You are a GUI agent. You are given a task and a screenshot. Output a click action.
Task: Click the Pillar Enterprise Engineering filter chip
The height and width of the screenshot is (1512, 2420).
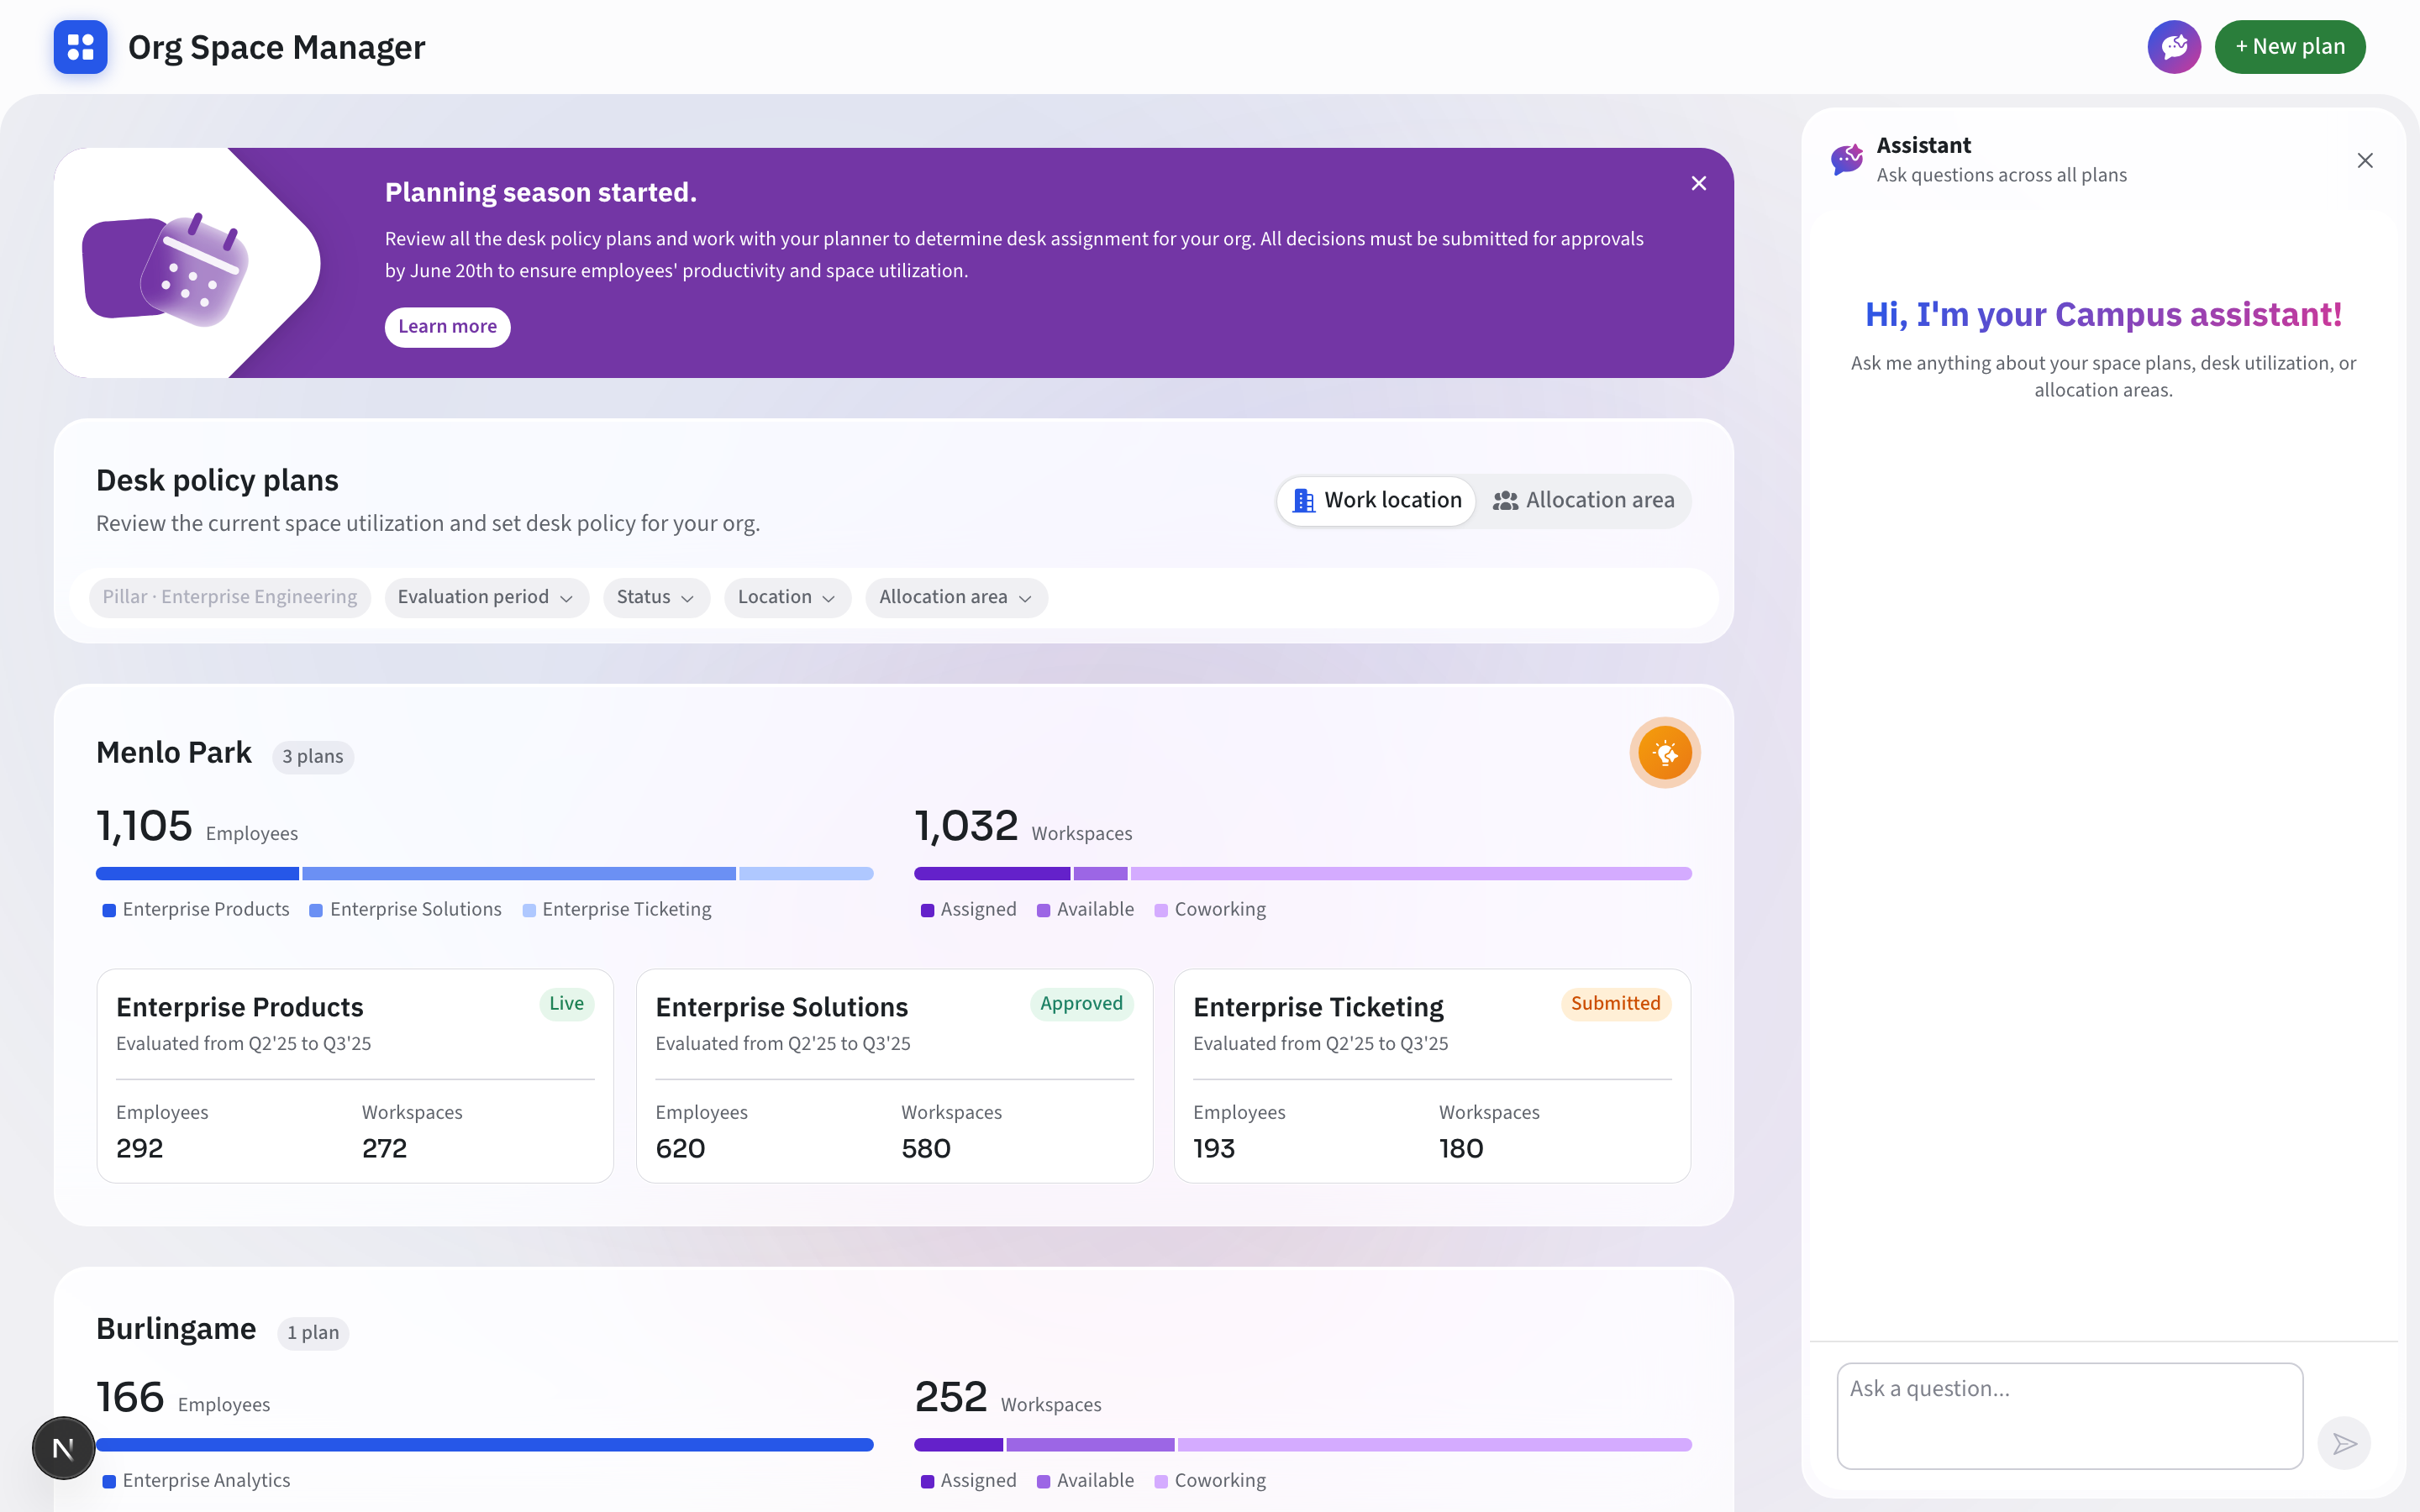(230, 597)
